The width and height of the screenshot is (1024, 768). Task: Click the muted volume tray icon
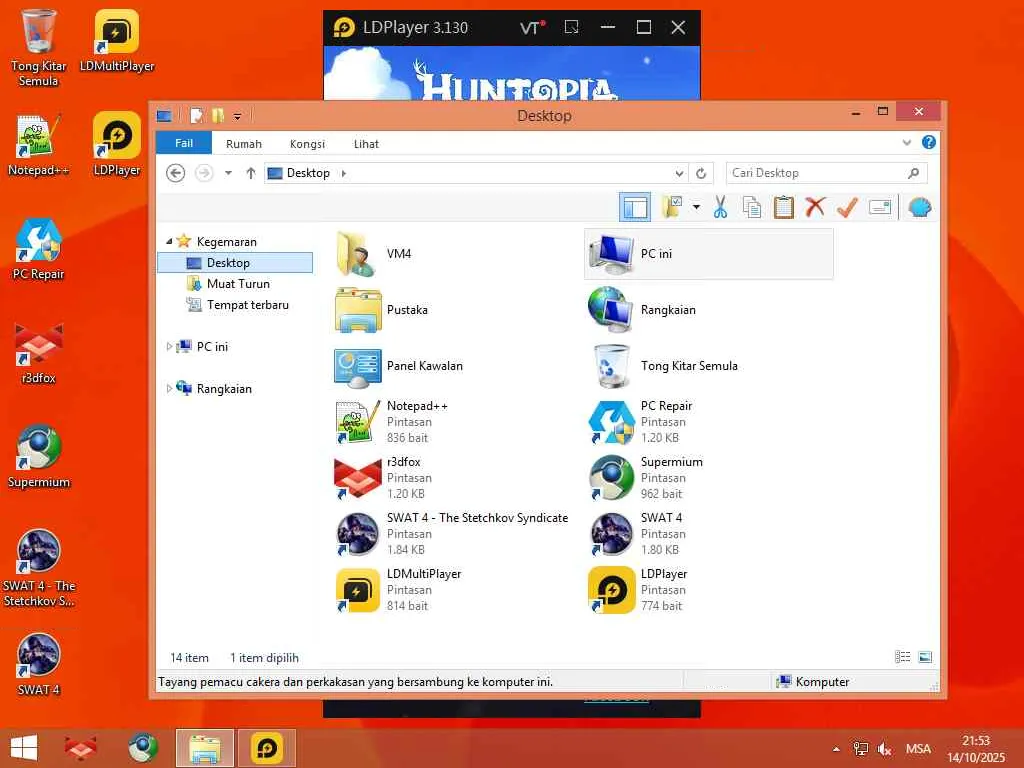click(x=885, y=749)
